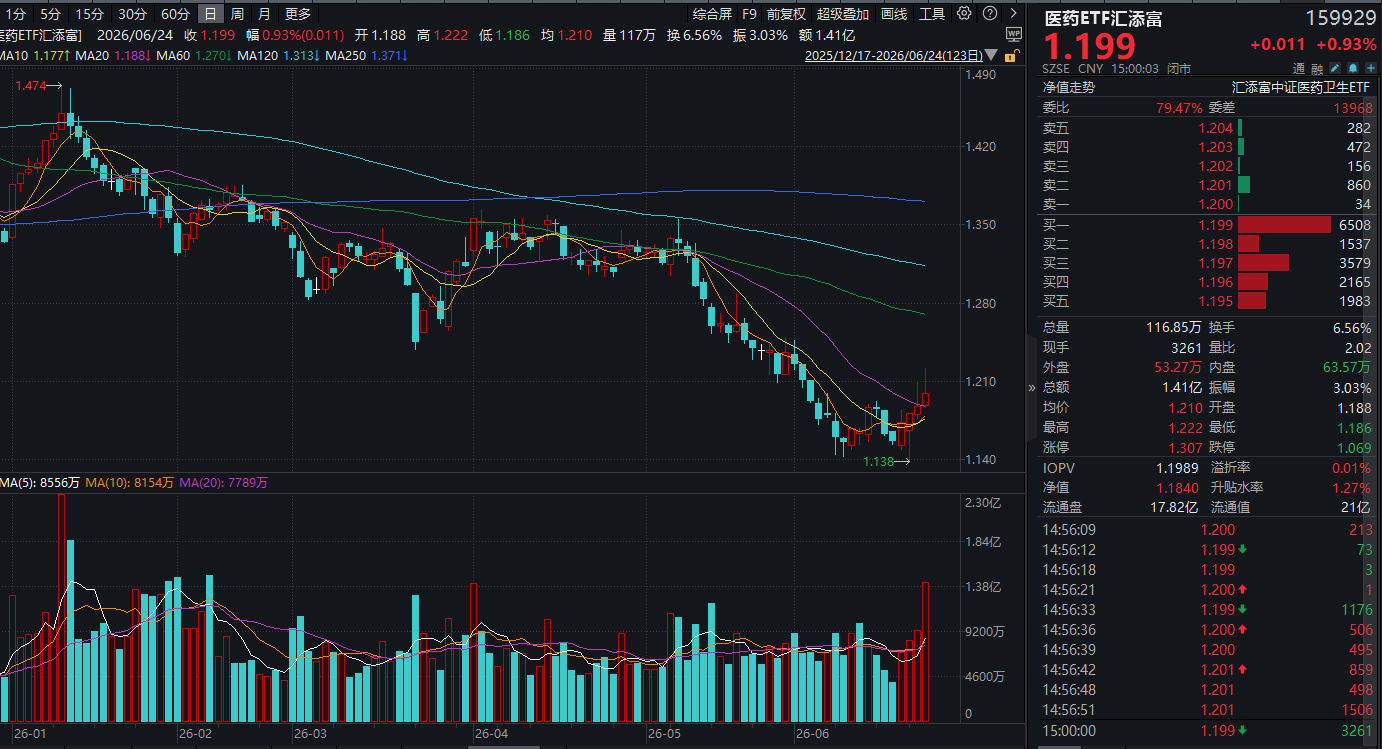
Task: Switch to the 周 weekly tab
Action: coord(237,14)
